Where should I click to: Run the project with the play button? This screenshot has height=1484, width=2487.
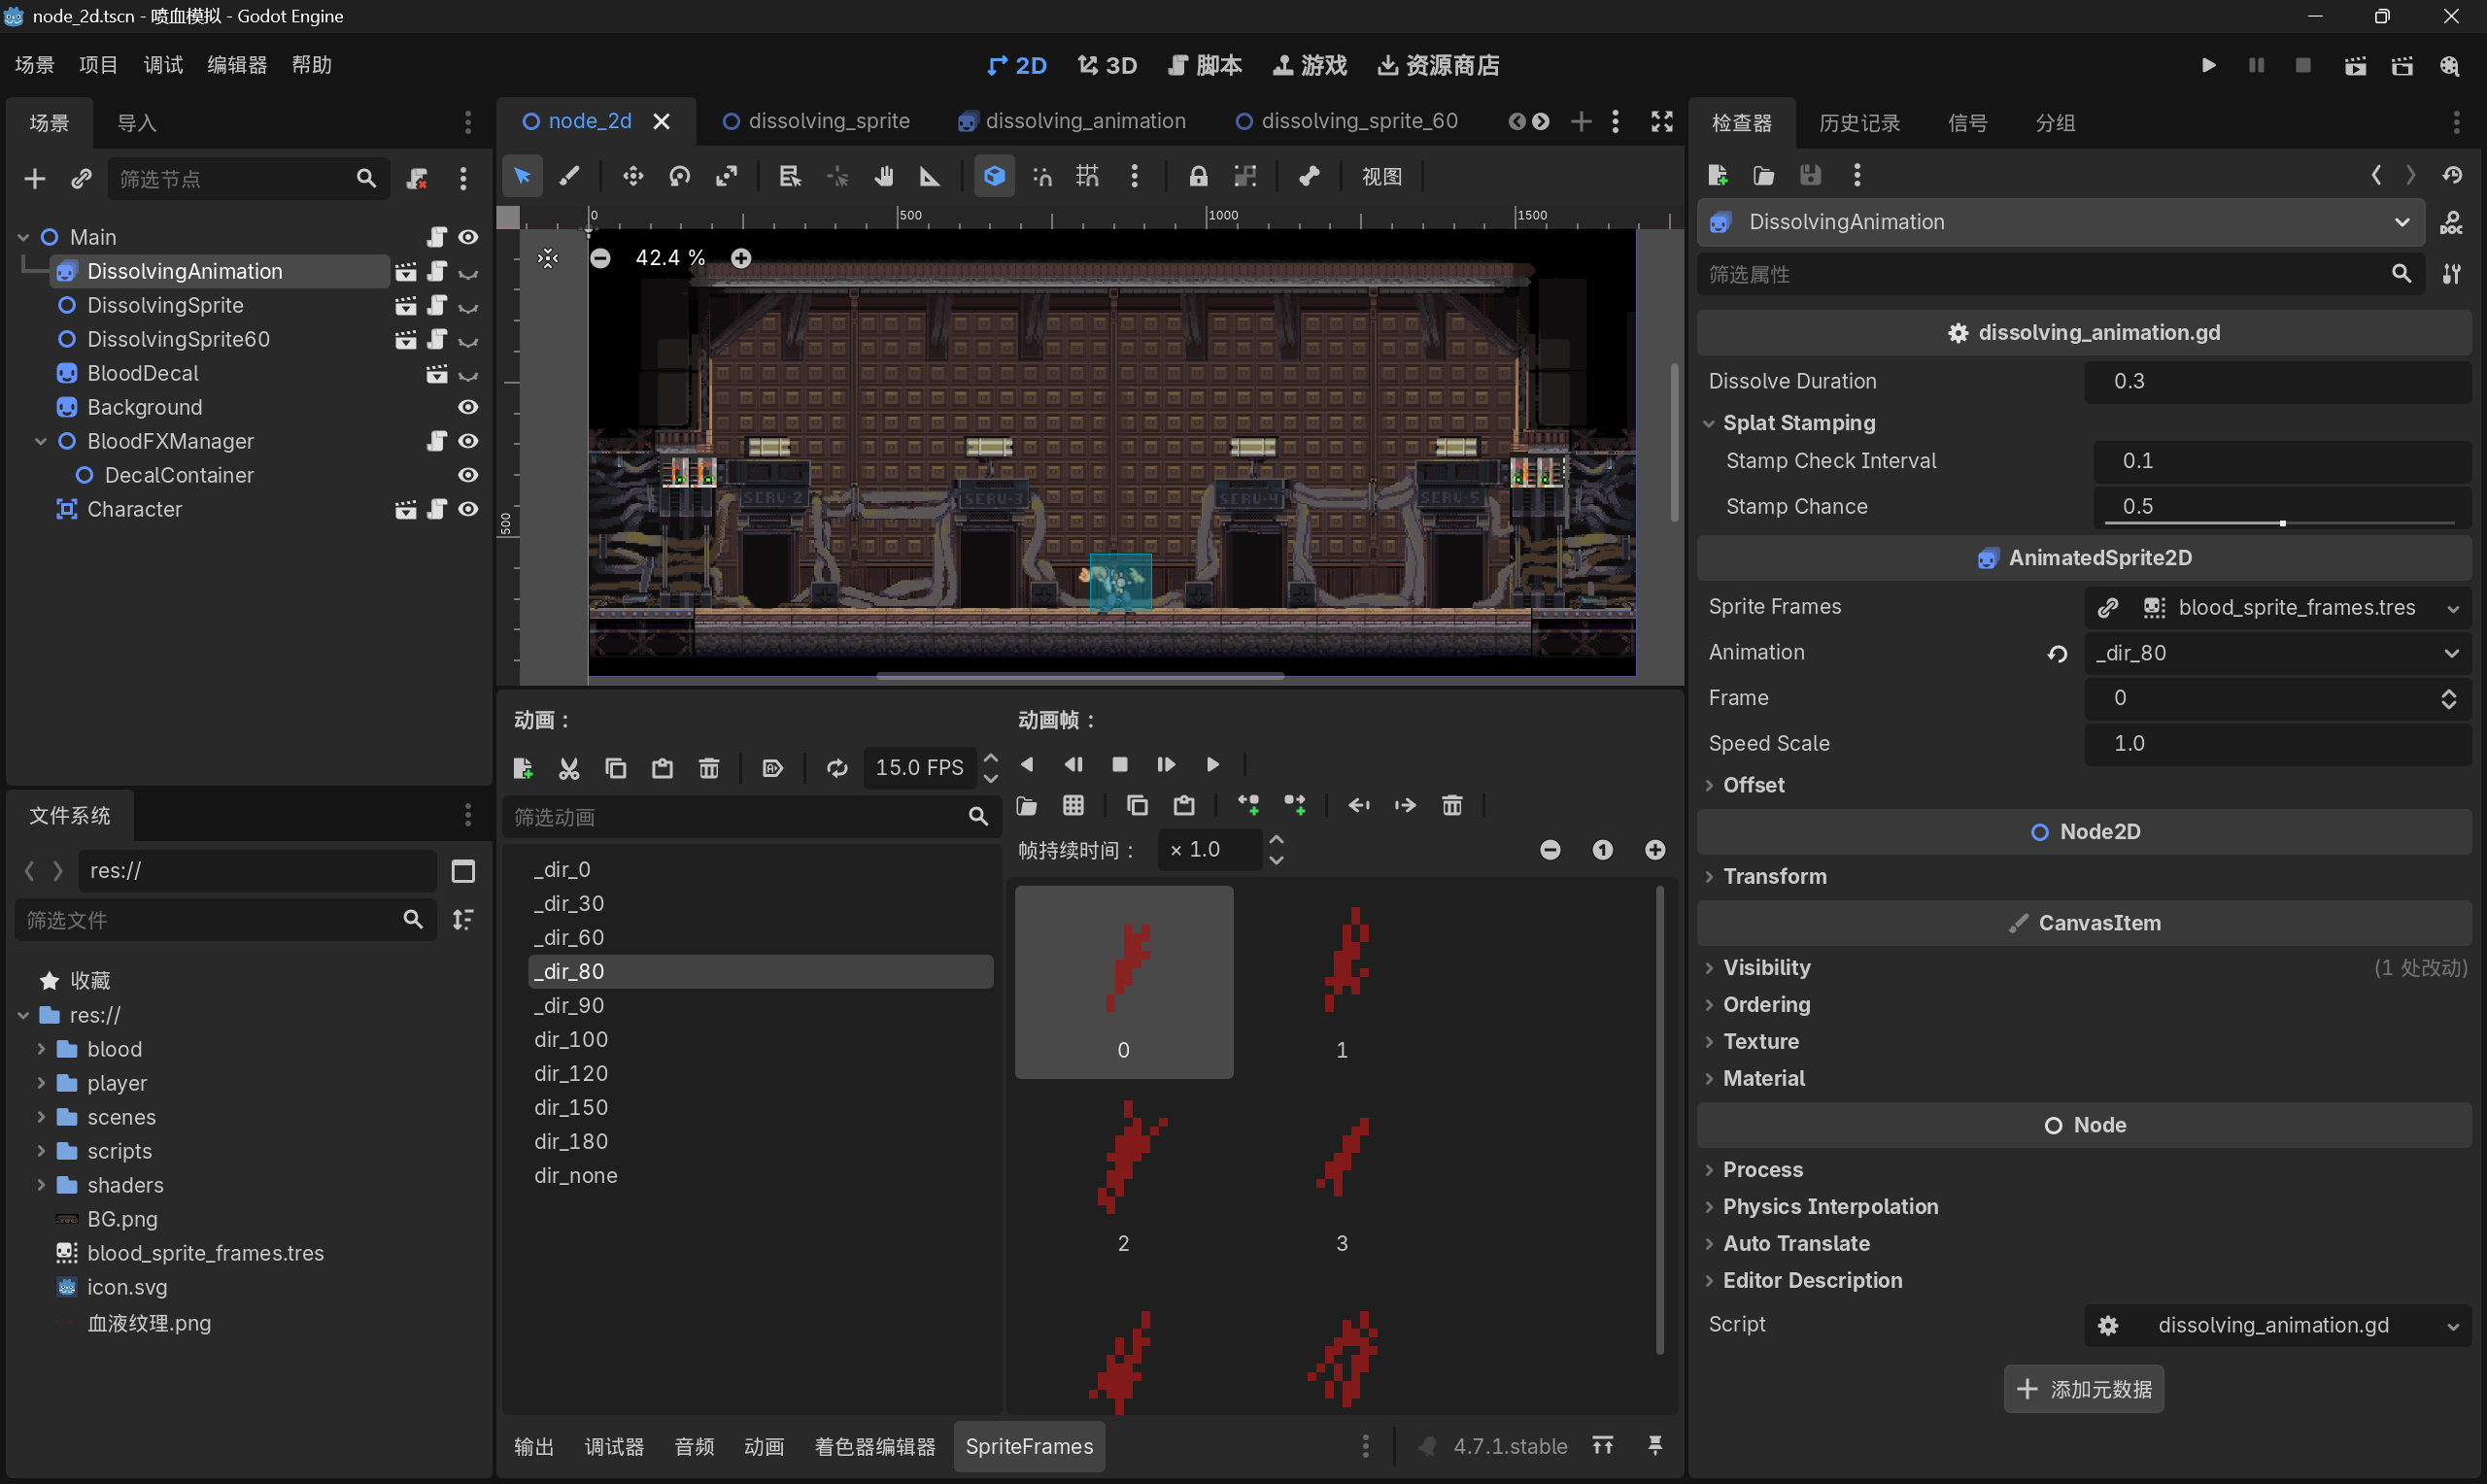[2208, 66]
